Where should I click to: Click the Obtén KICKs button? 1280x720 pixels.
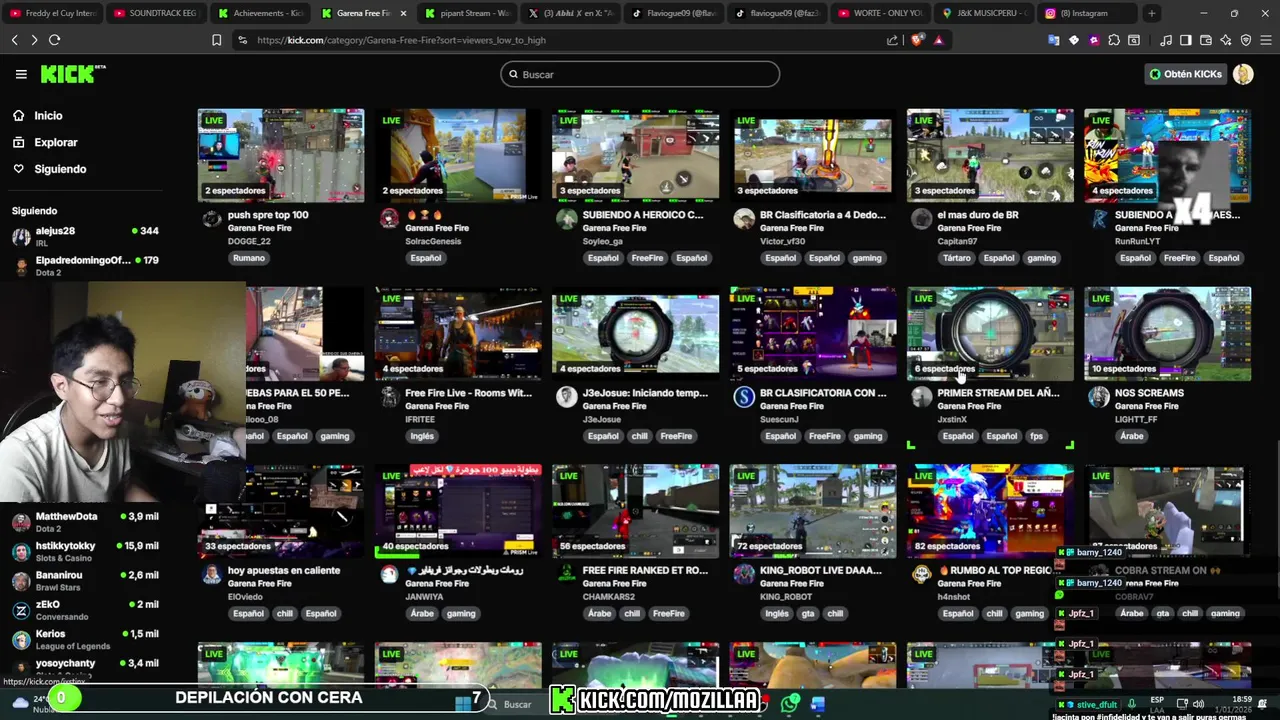coord(1185,74)
